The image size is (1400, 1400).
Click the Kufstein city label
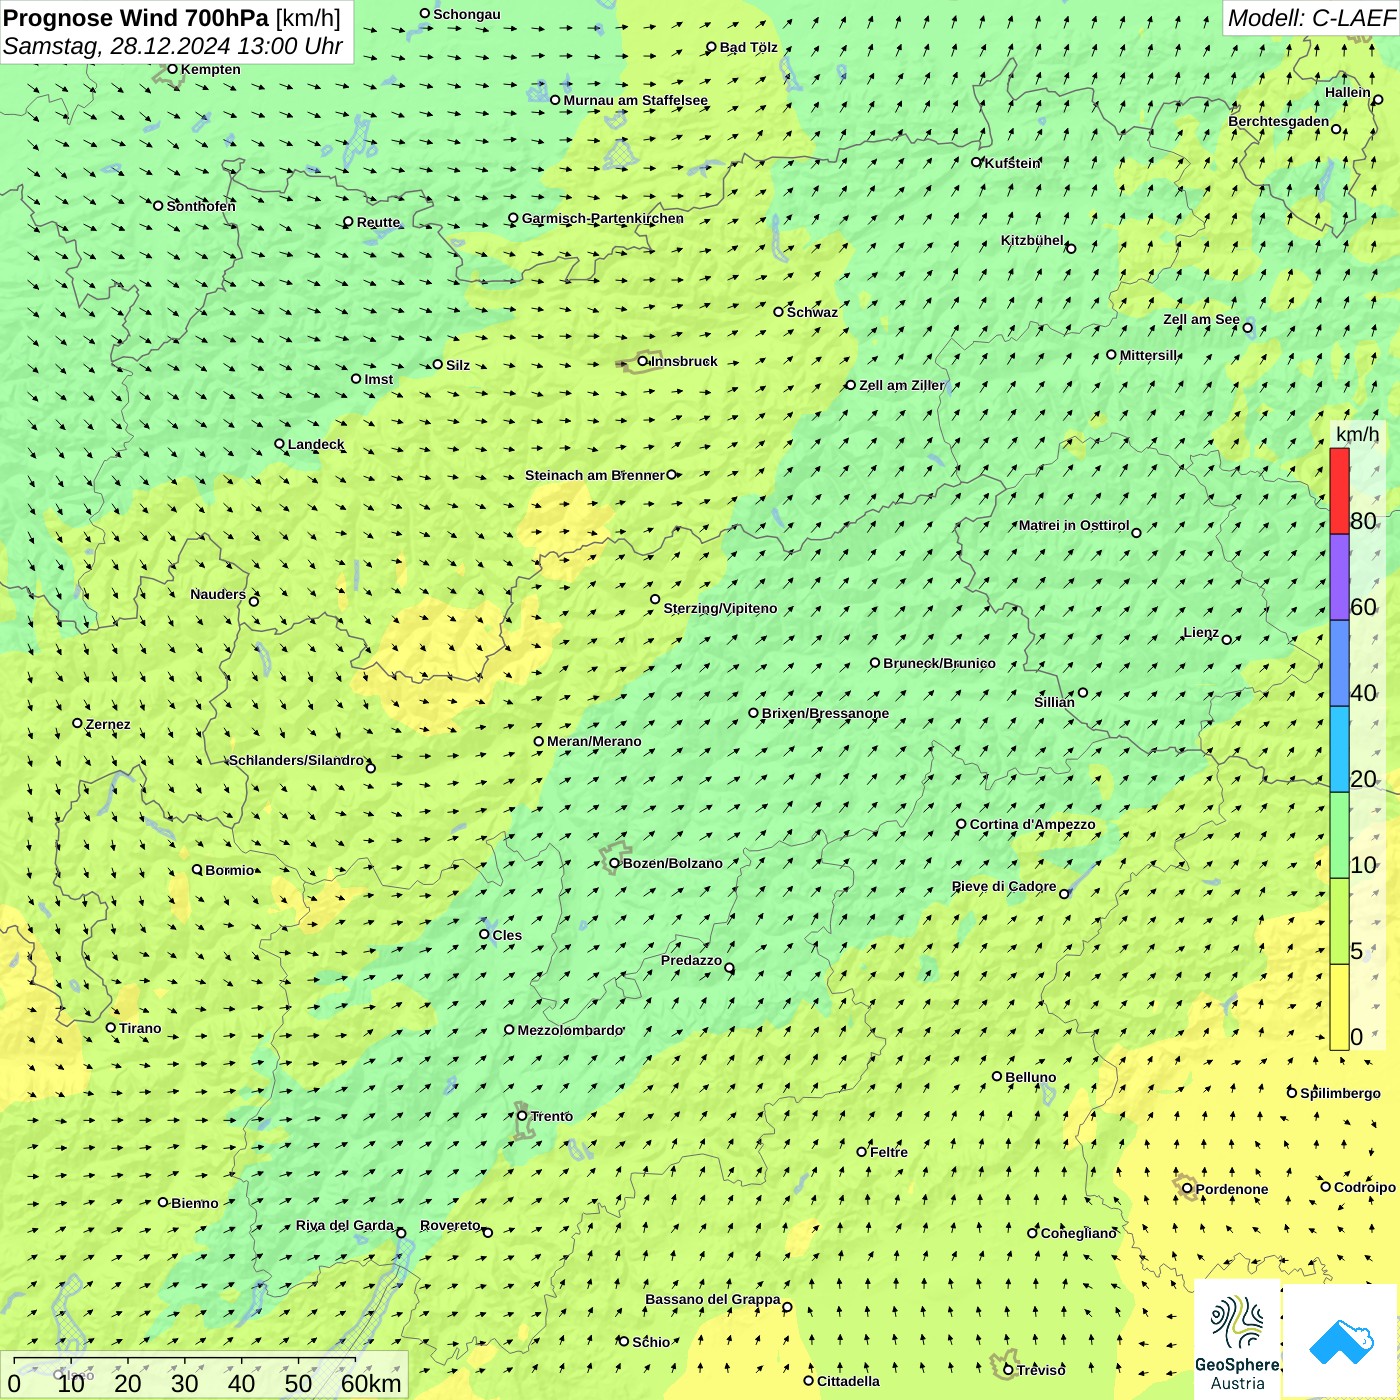[x=1013, y=163]
